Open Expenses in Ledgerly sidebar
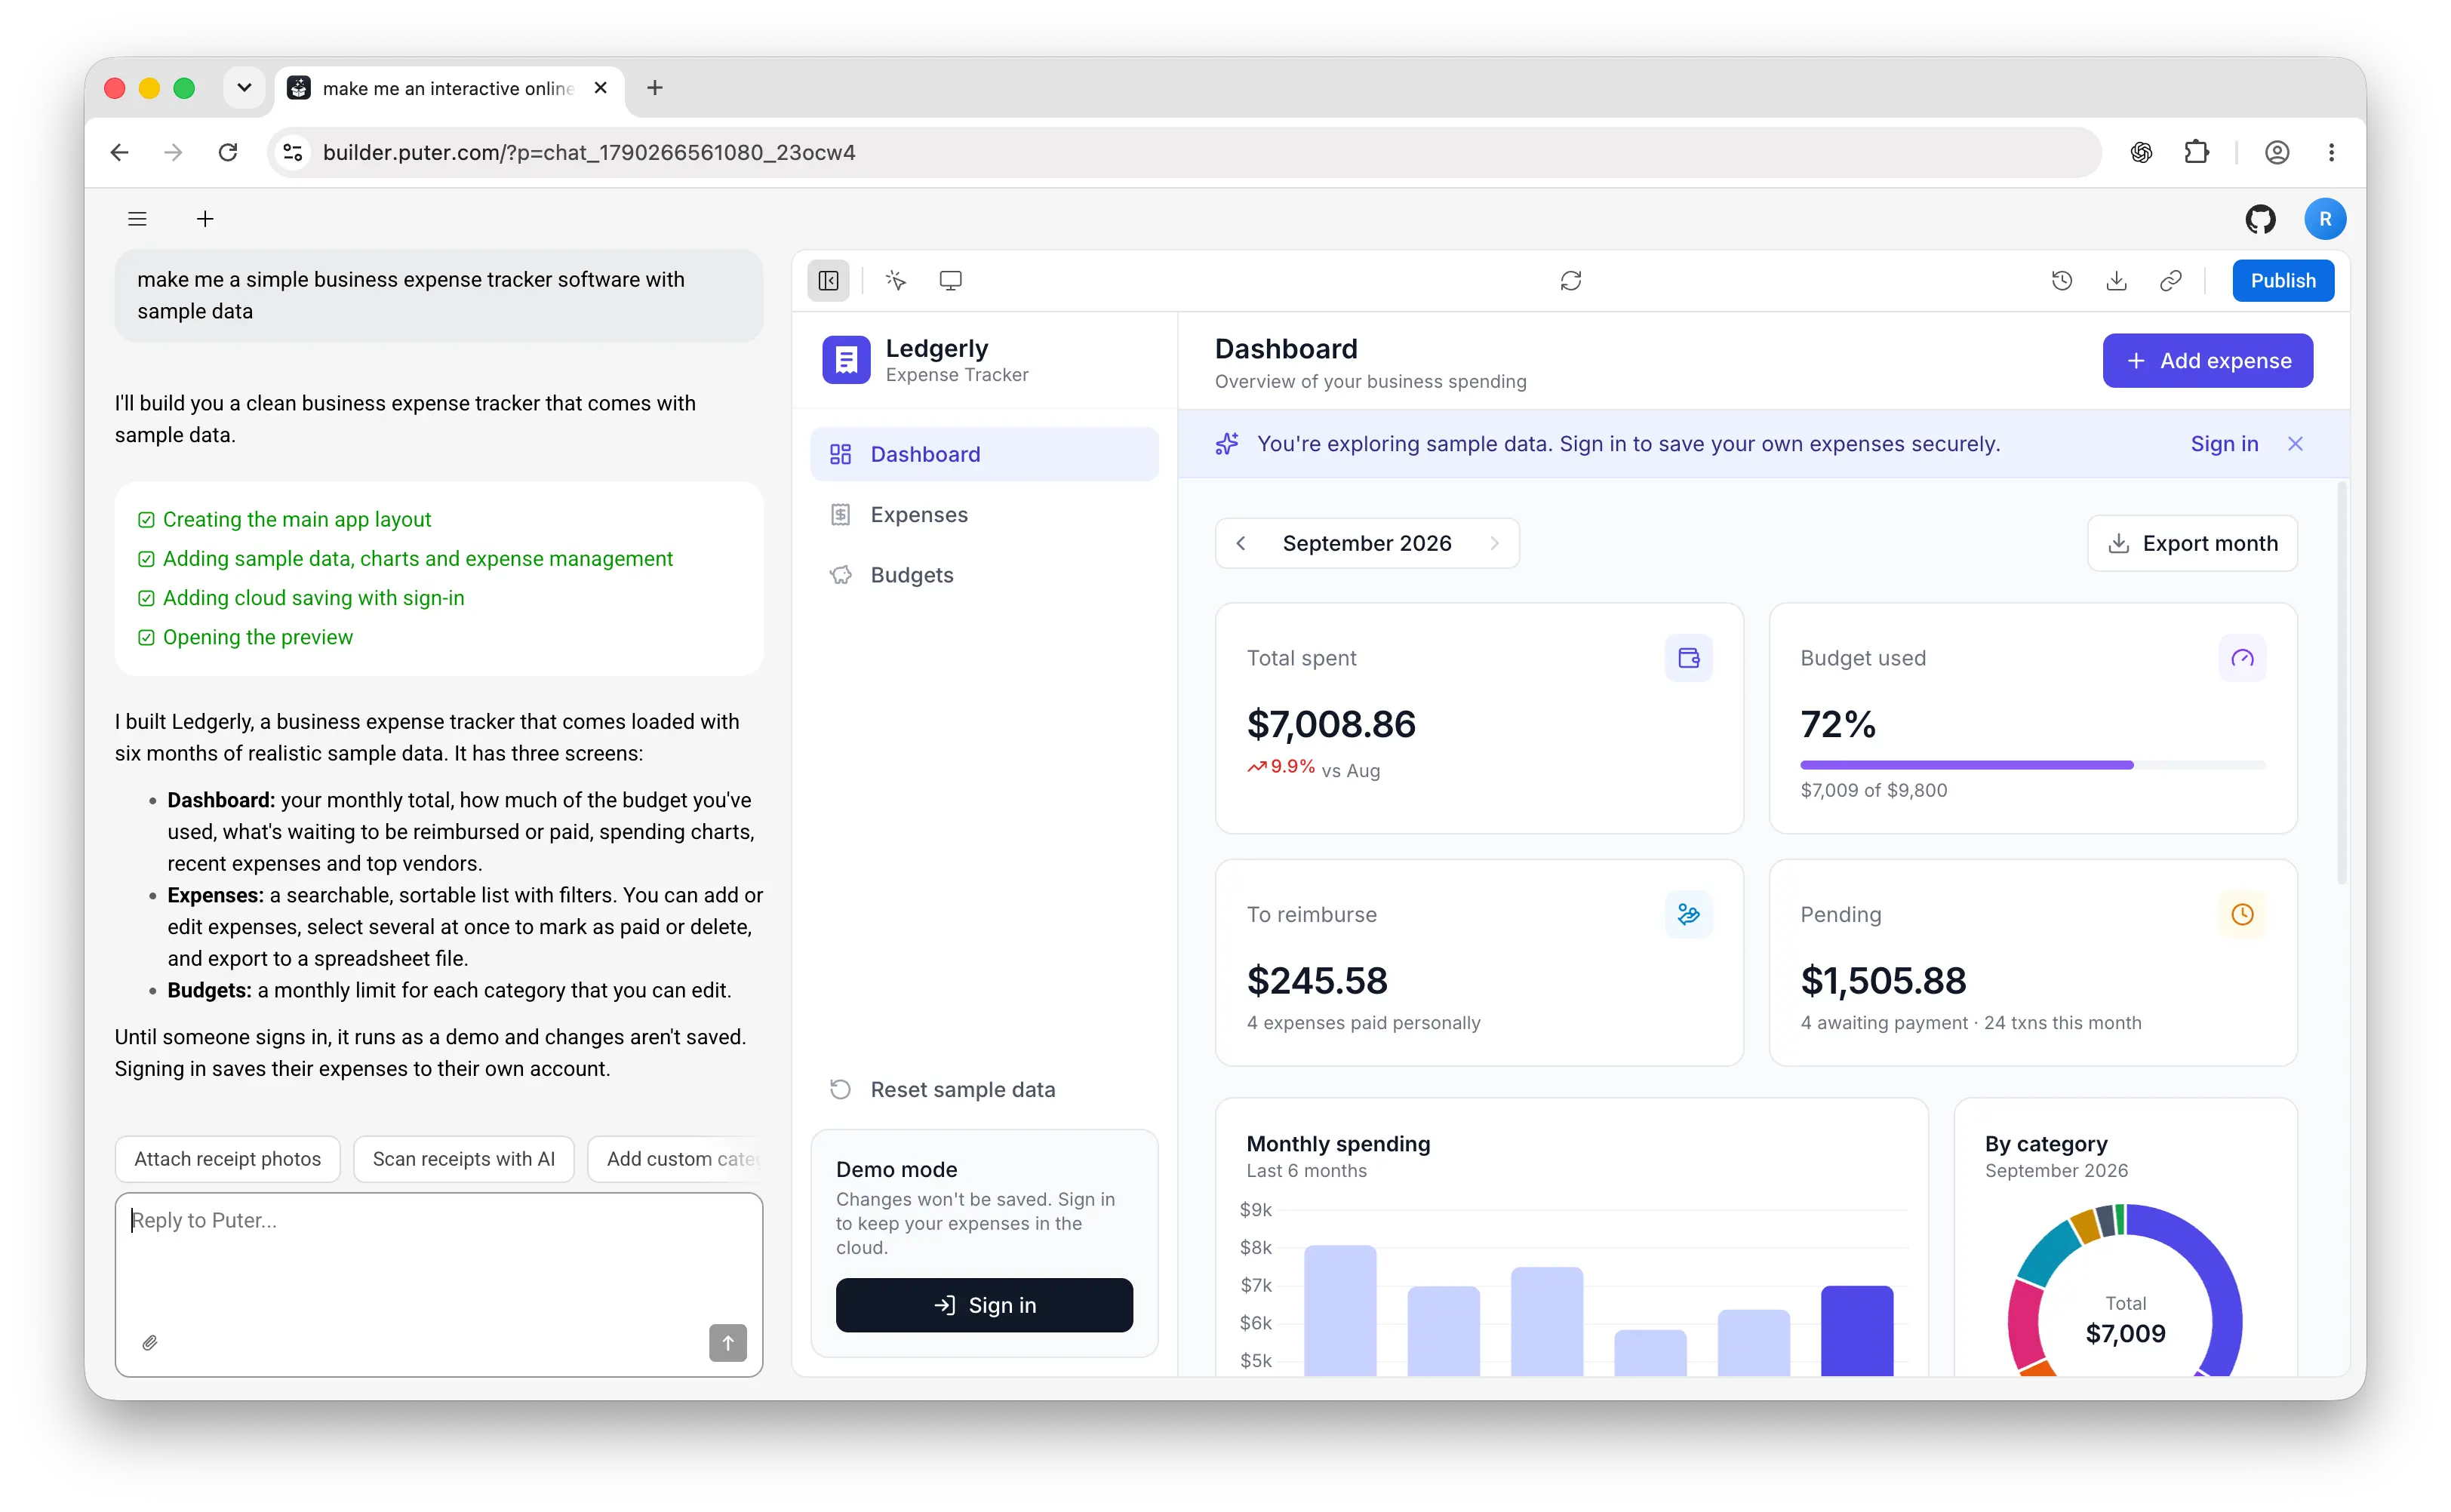Viewport: 2451px width, 1512px height. coord(984,515)
